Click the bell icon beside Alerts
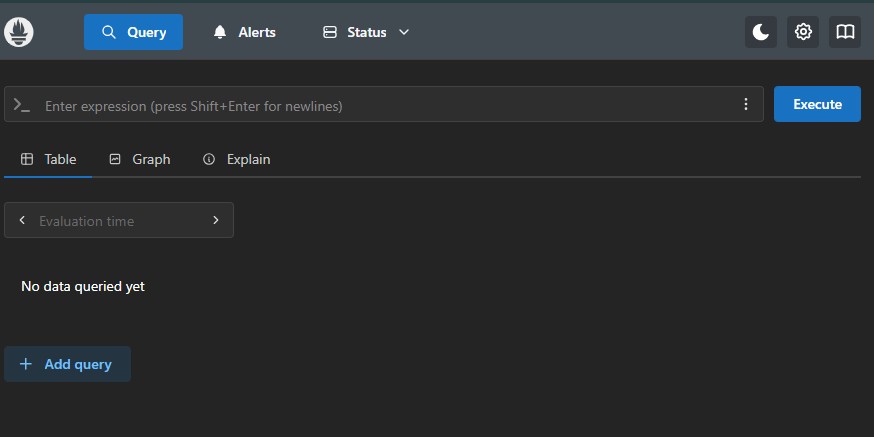 tap(220, 32)
